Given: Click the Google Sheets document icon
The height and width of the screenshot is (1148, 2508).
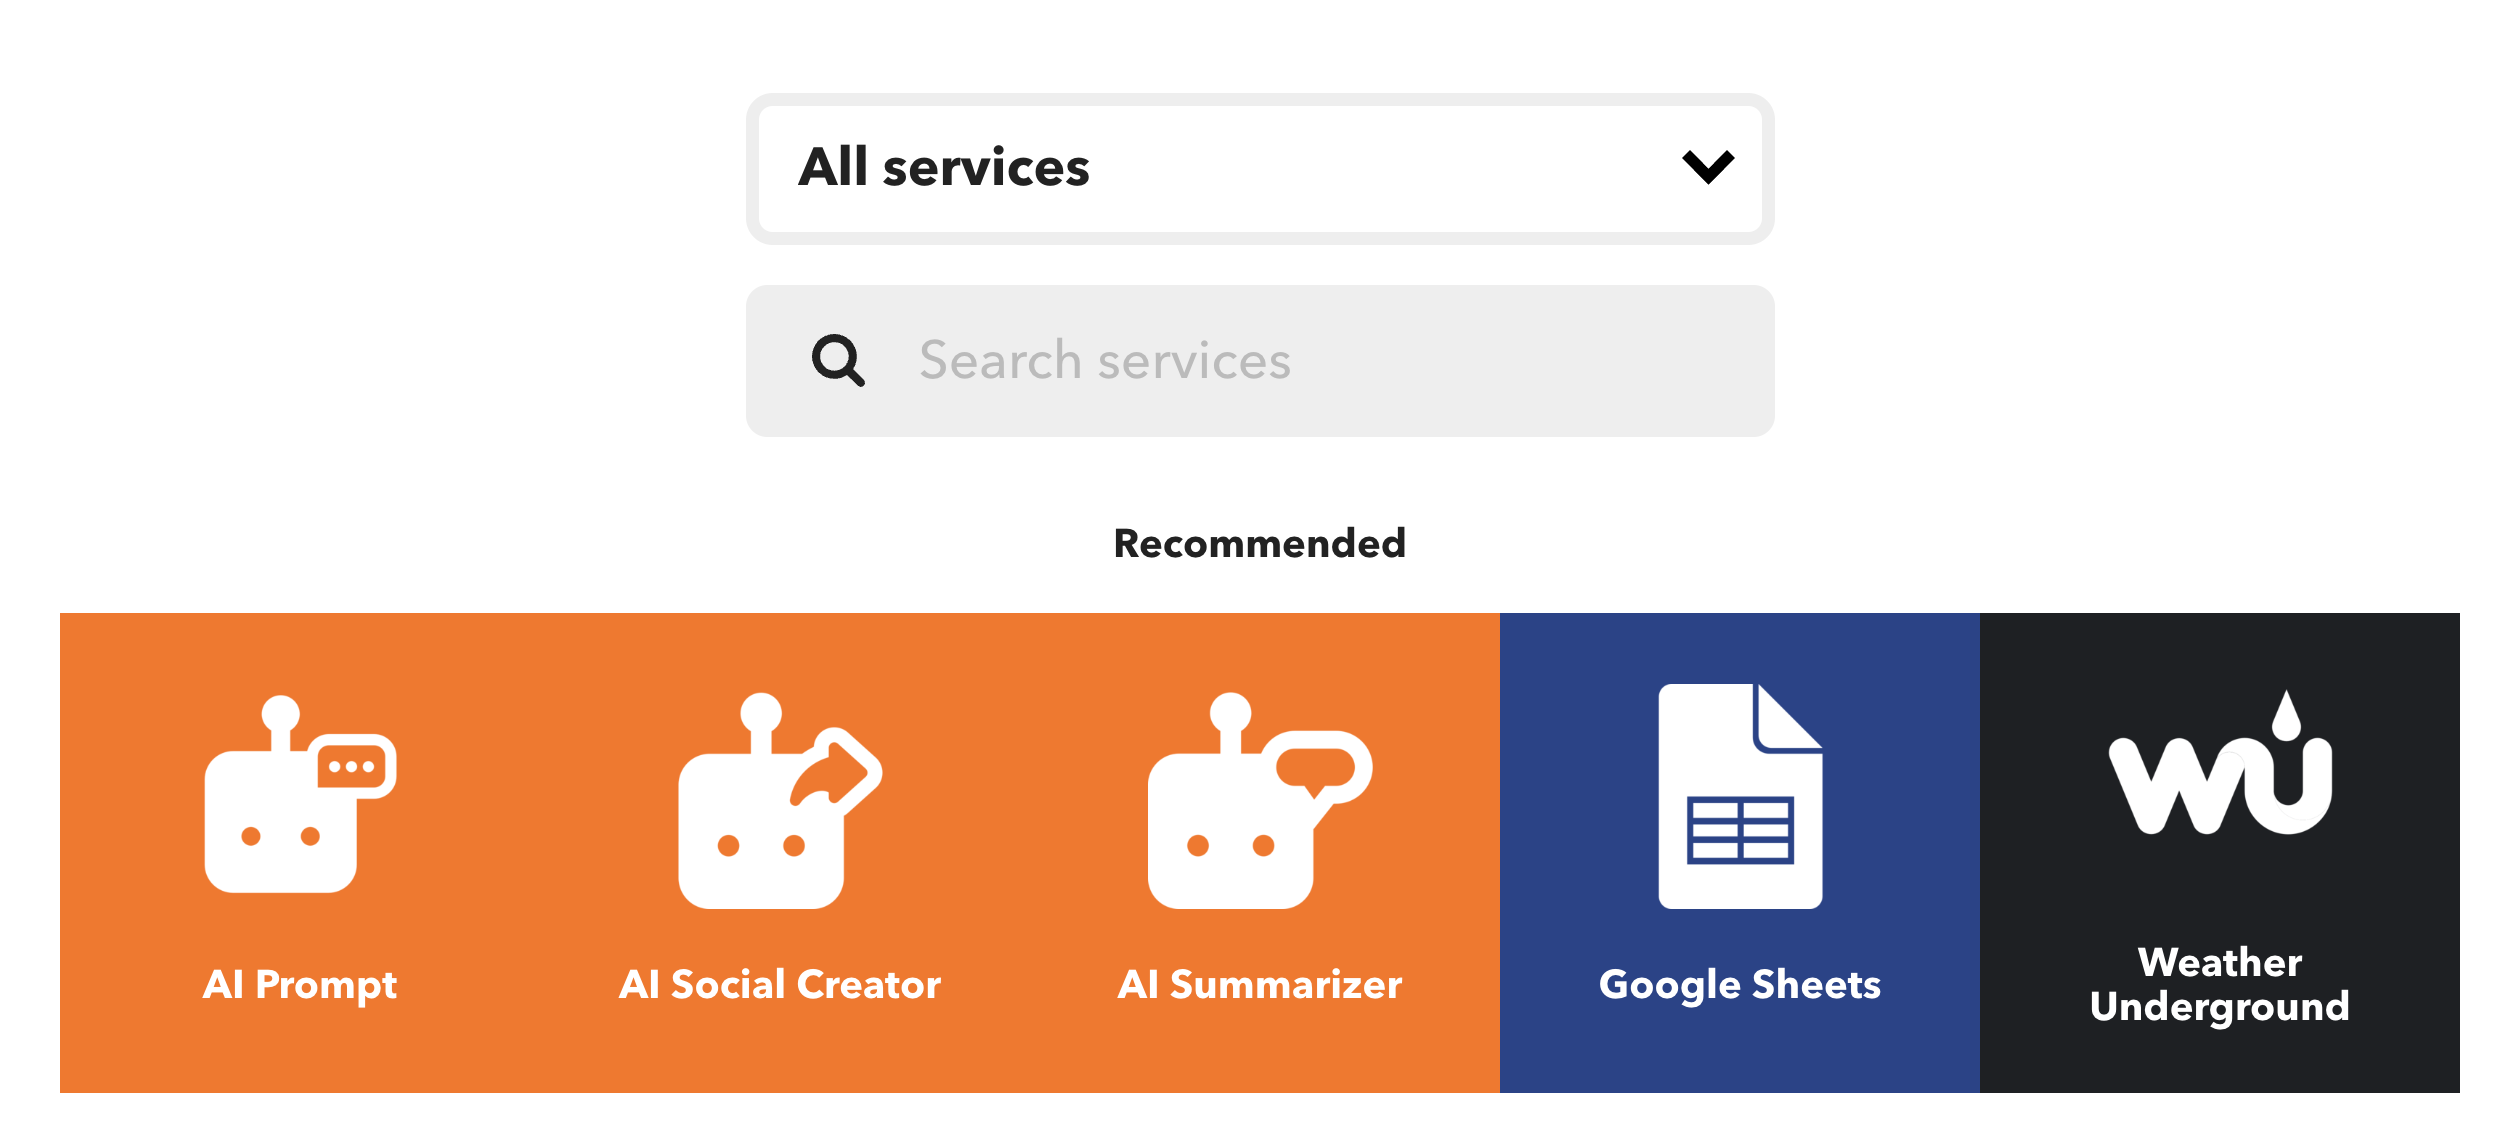Looking at the screenshot, I should pos(1740,796).
